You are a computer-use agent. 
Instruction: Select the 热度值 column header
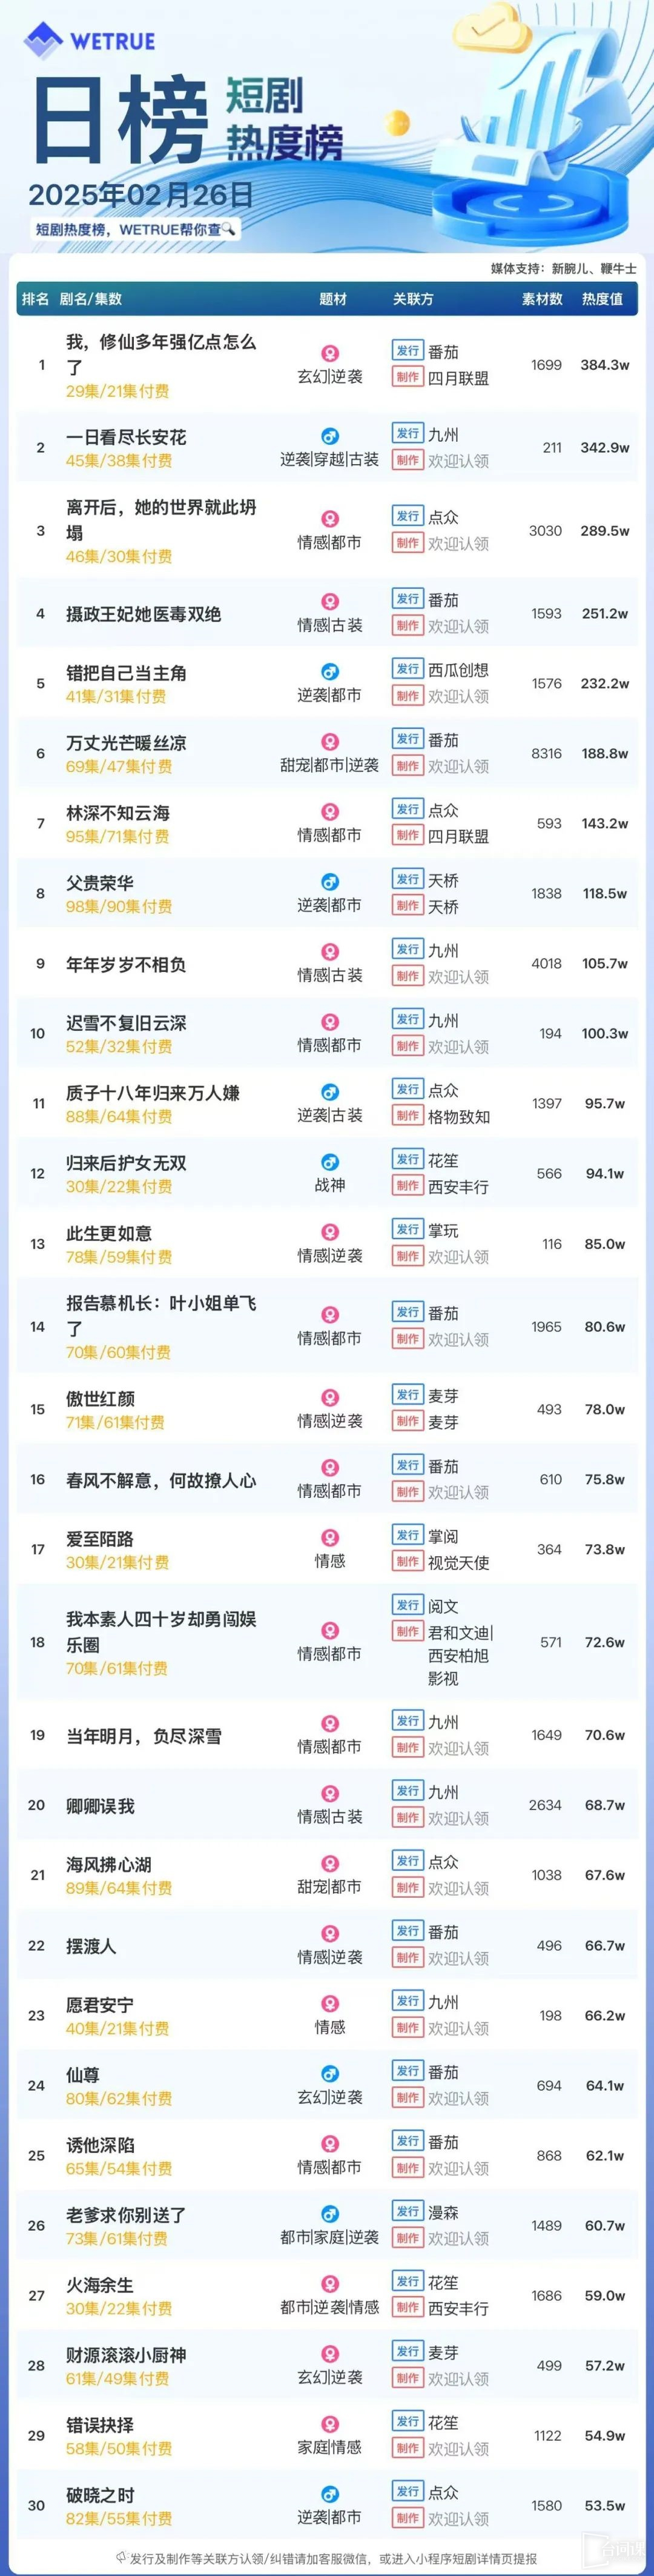602,299
